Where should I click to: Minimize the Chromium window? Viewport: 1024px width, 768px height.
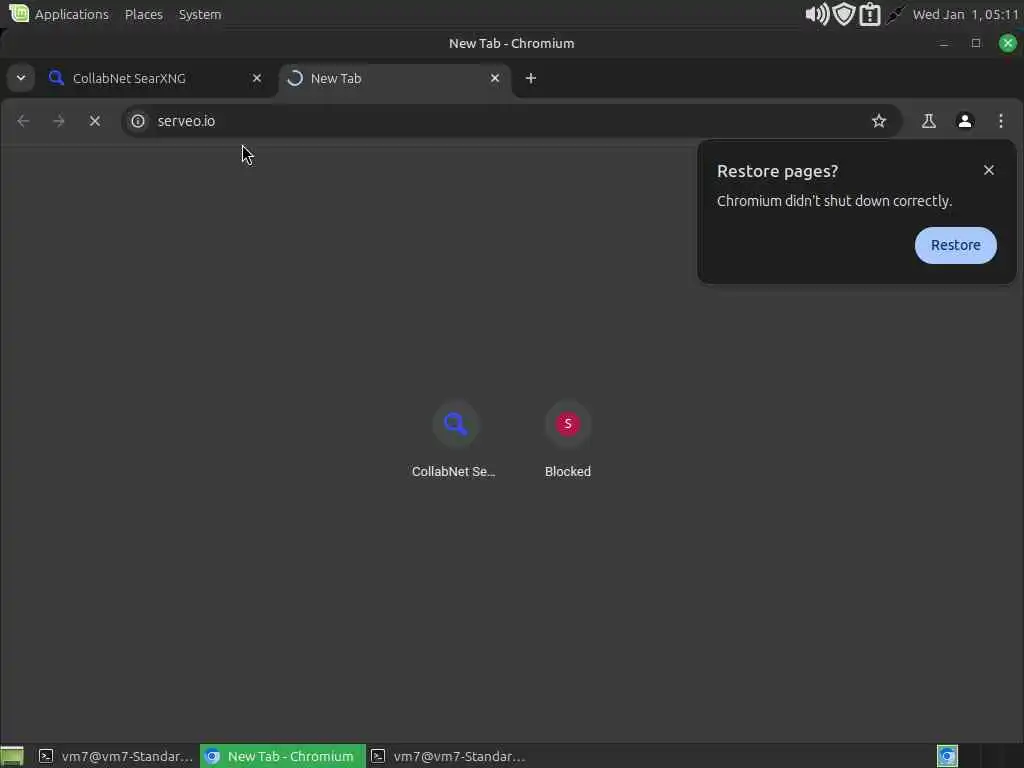pos(944,44)
